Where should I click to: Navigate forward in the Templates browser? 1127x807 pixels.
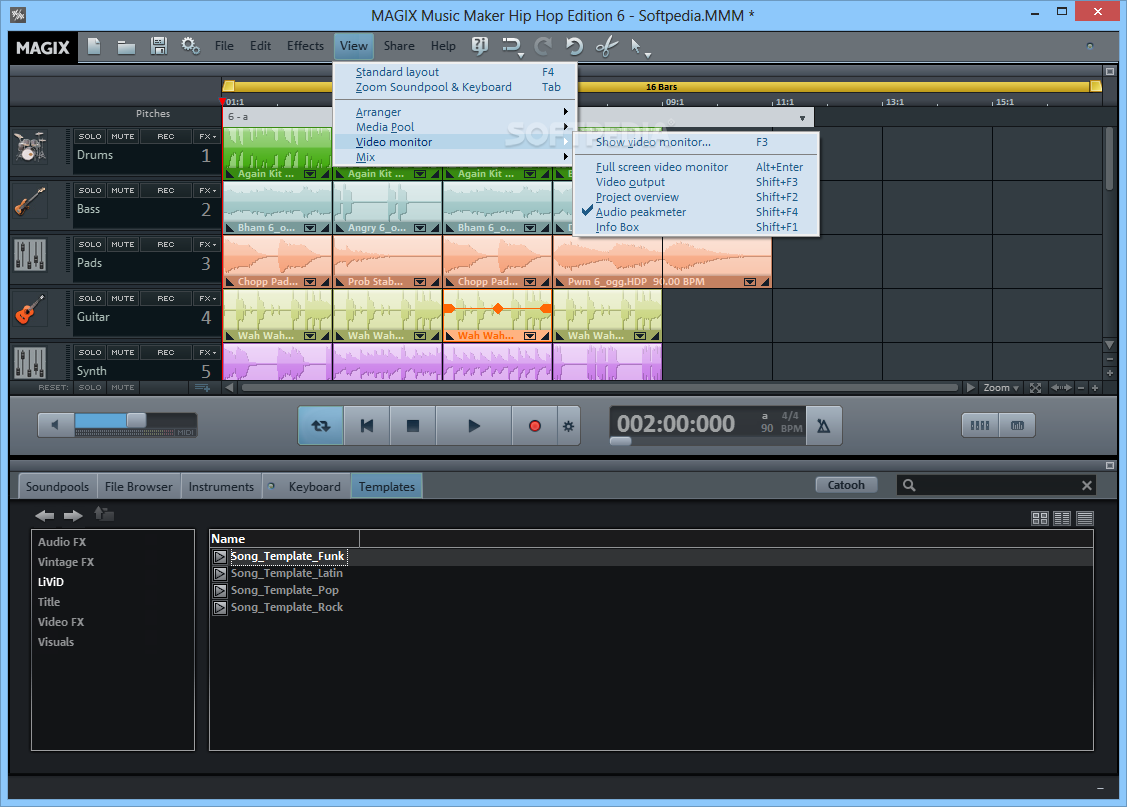(73, 515)
